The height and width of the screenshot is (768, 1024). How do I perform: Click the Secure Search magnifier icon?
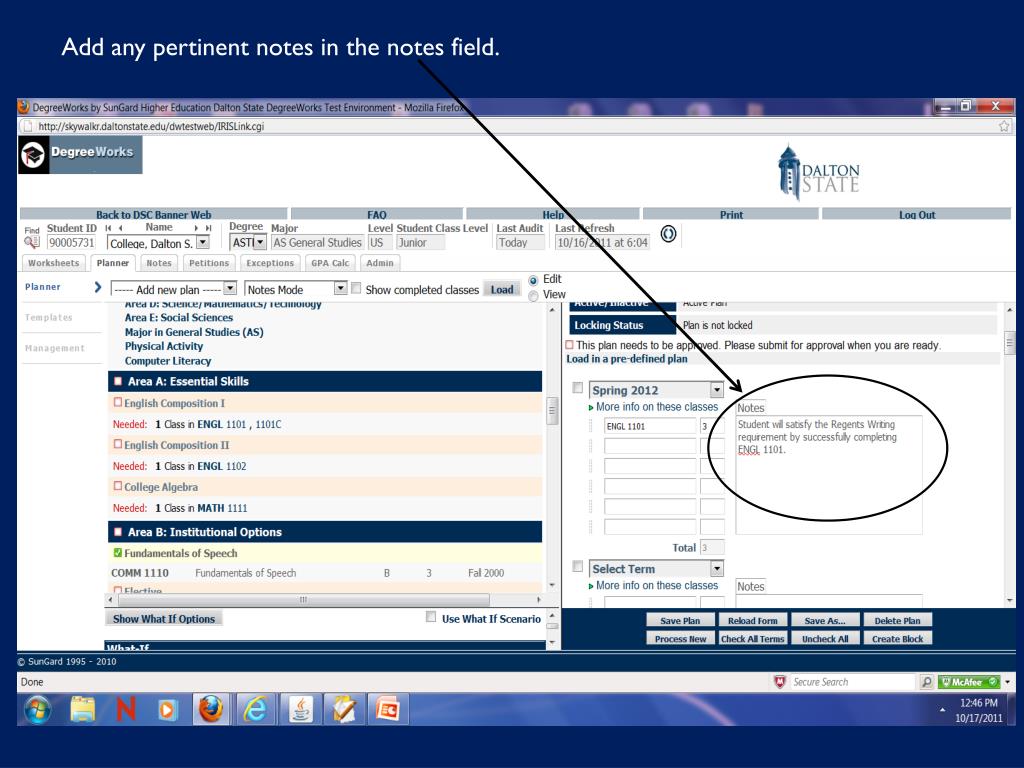tap(926, 682)
